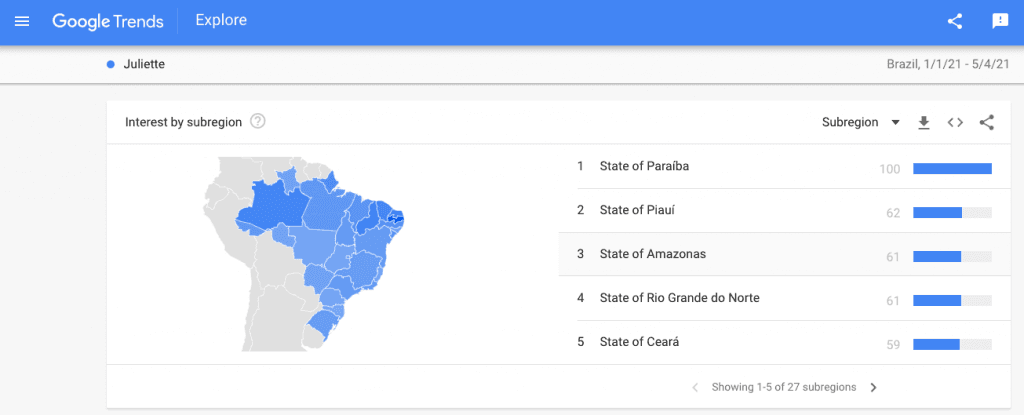Open the interest by subregion help icon
1024x415 pixels.
click(x=258, y=122)
